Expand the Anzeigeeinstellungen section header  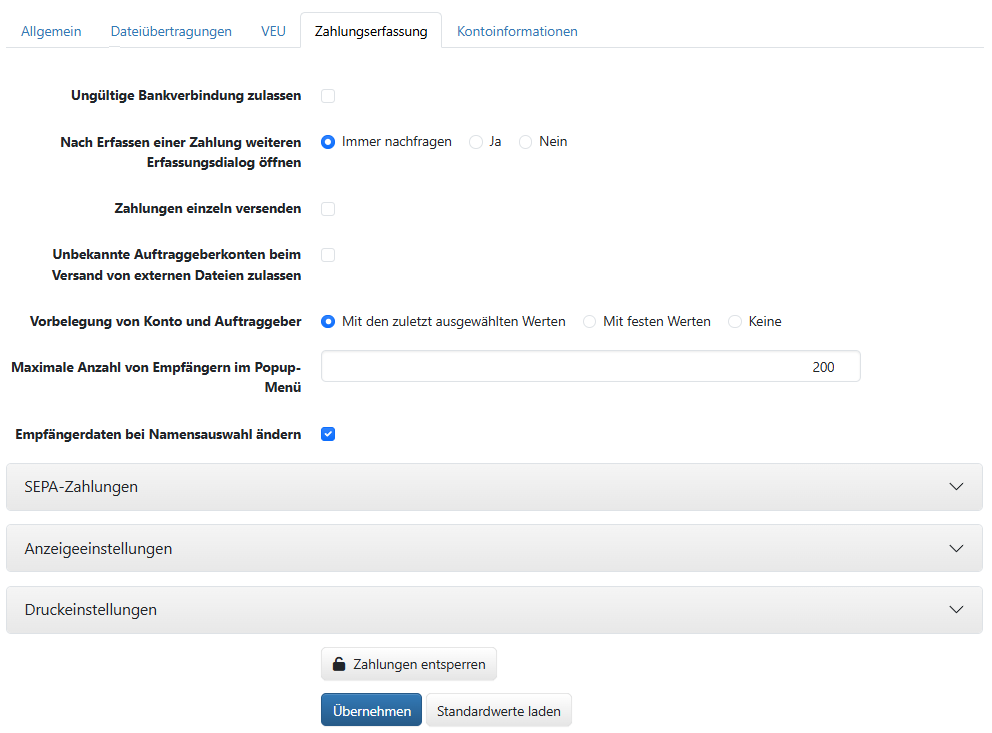(494, 548)
